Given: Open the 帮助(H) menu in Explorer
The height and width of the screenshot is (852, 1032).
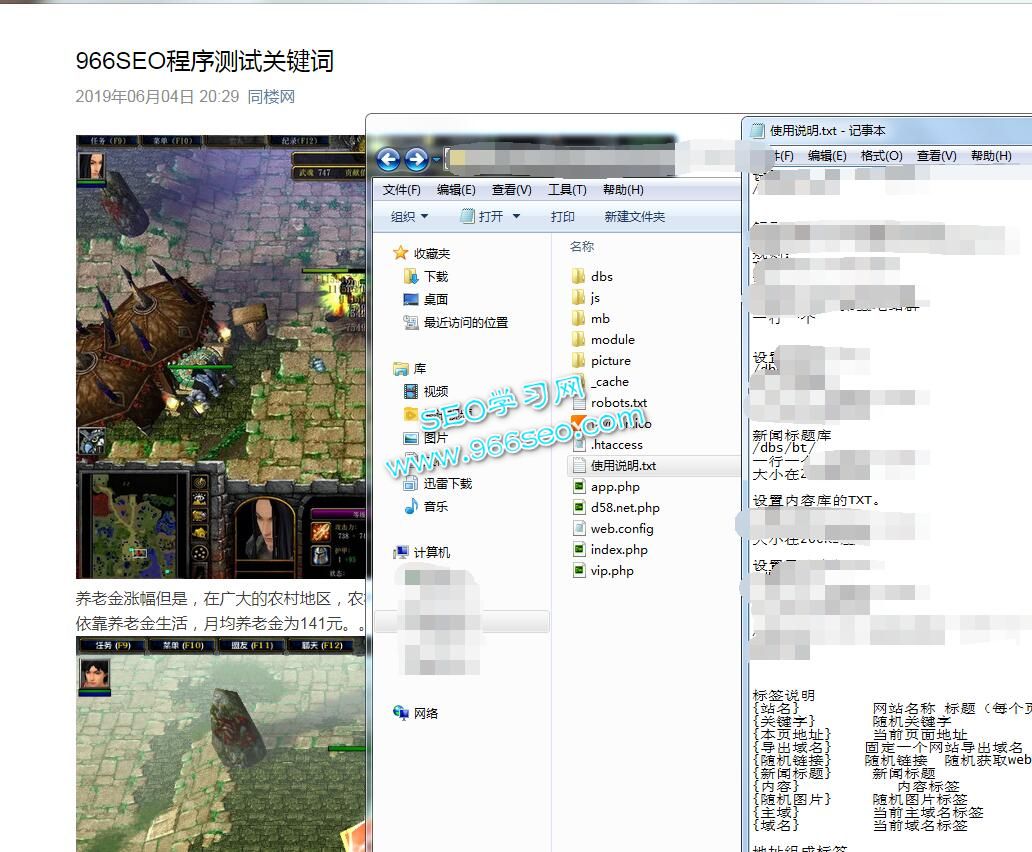Looking at the screenshot, I should [623, 189].
